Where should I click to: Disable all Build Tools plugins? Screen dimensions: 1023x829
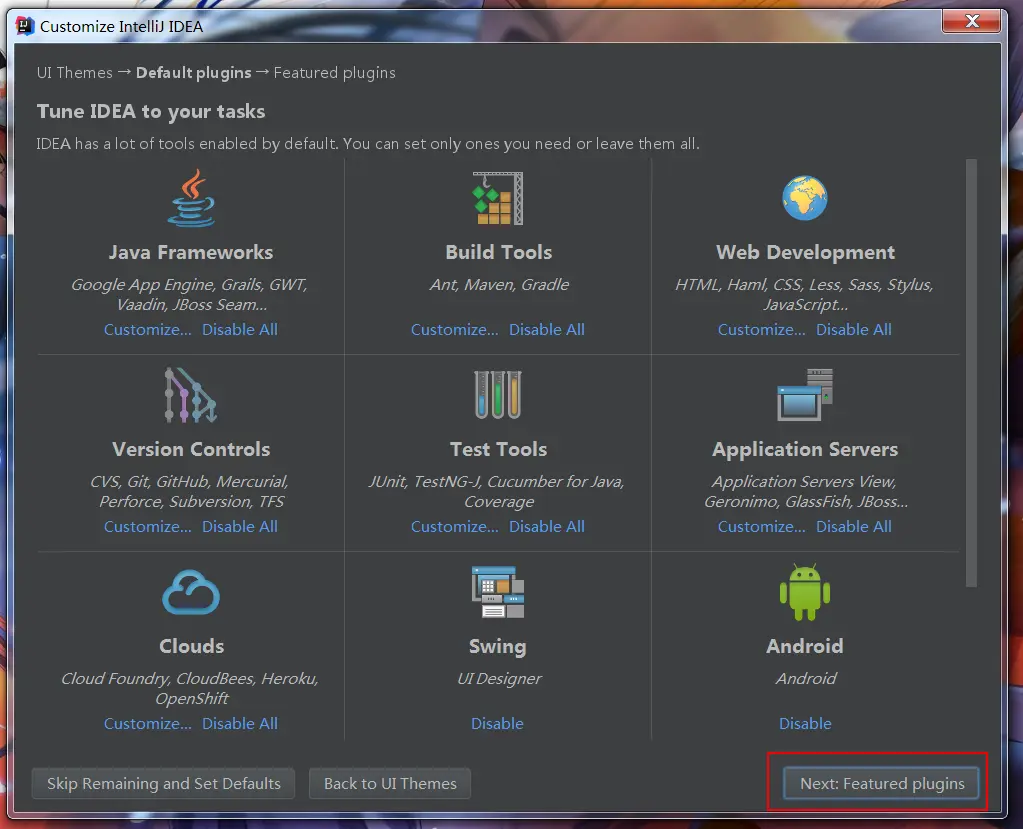[547, 329]
